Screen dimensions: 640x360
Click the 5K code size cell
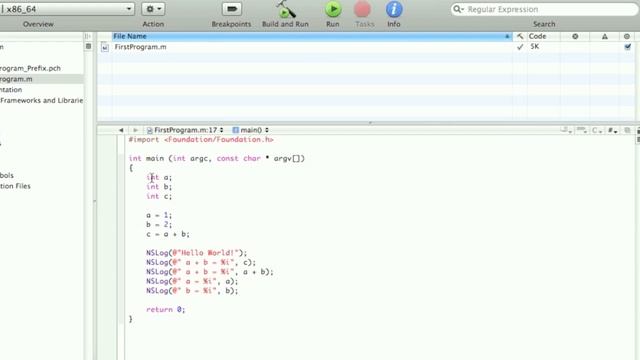535,47
